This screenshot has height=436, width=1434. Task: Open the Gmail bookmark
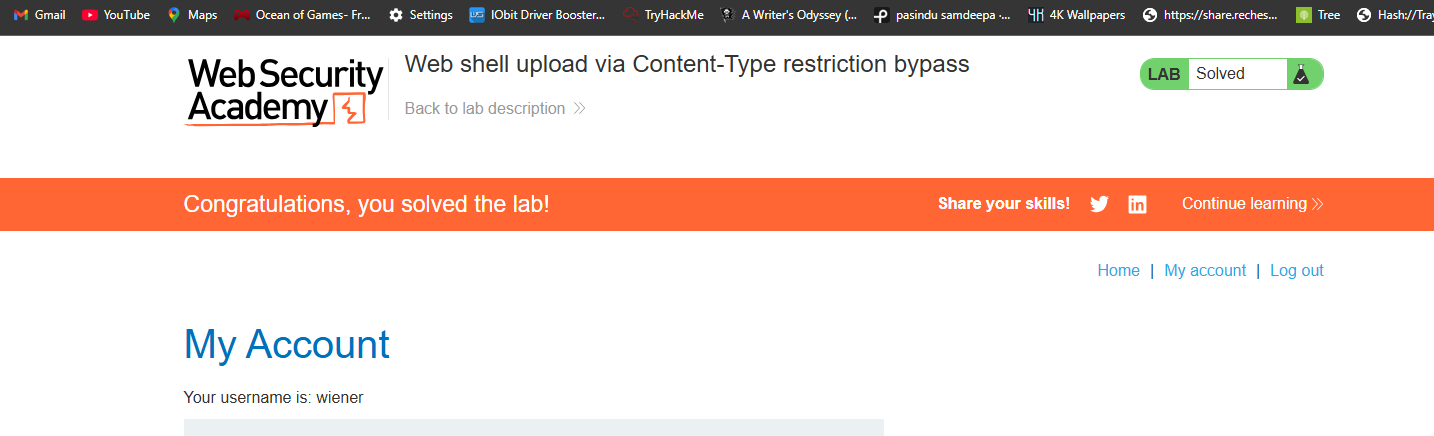pos(39,15)
